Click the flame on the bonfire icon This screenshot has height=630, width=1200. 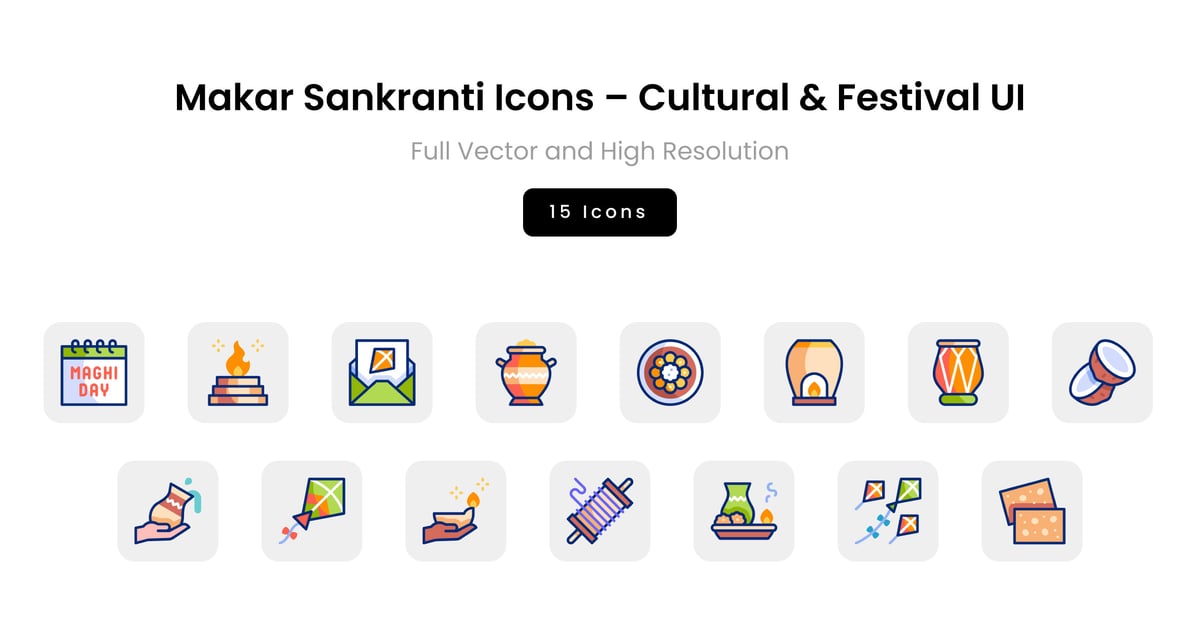click(238, 355)
